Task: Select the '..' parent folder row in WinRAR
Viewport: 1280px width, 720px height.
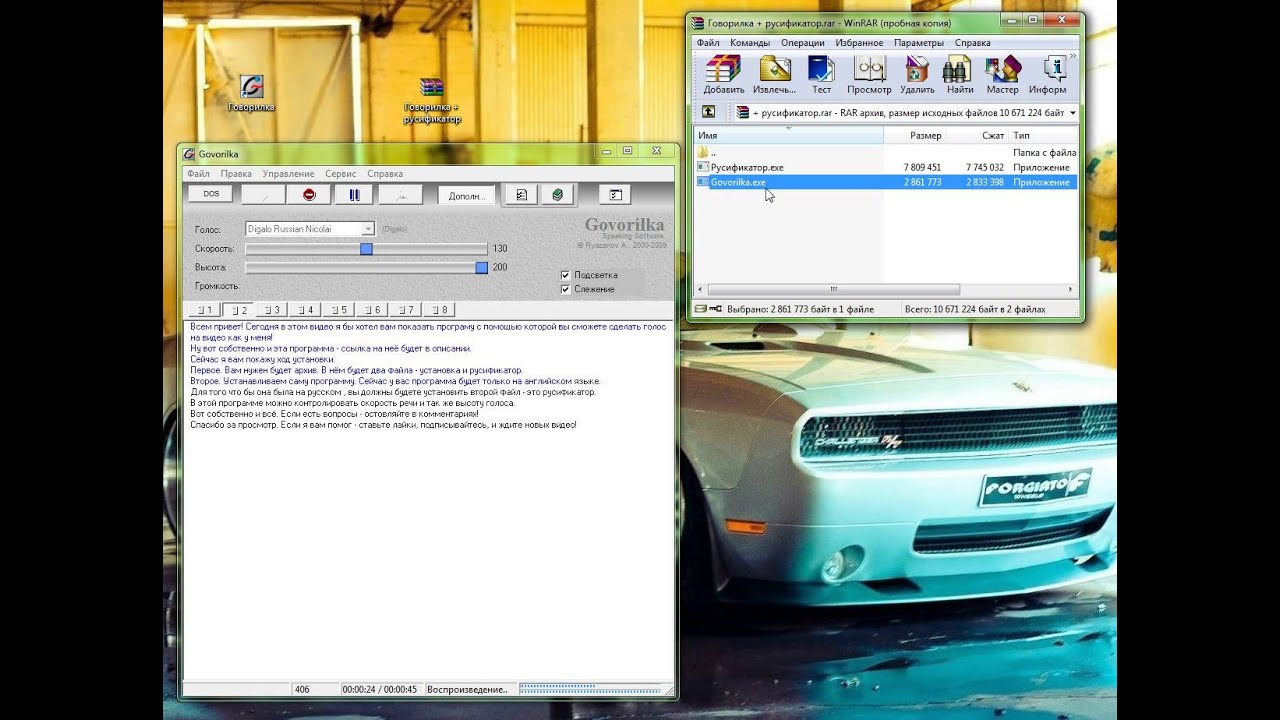Action: pos(886,152)
